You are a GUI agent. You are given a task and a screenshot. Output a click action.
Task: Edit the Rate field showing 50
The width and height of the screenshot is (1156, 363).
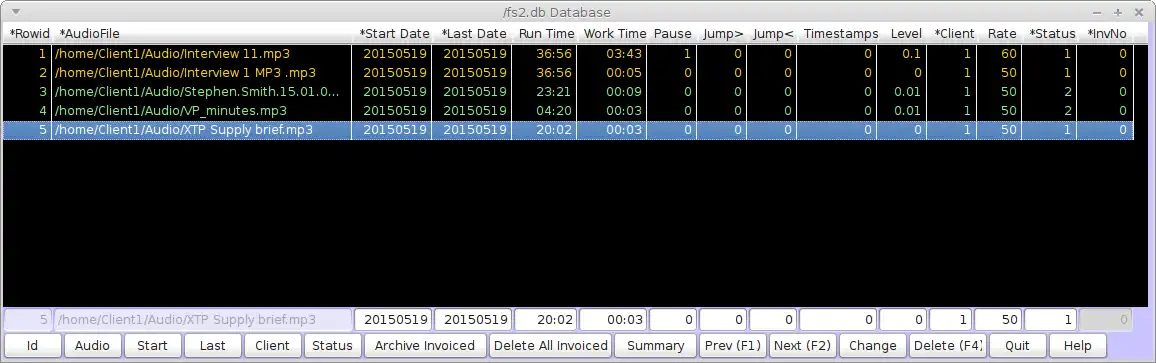click(x=998, y=319)
